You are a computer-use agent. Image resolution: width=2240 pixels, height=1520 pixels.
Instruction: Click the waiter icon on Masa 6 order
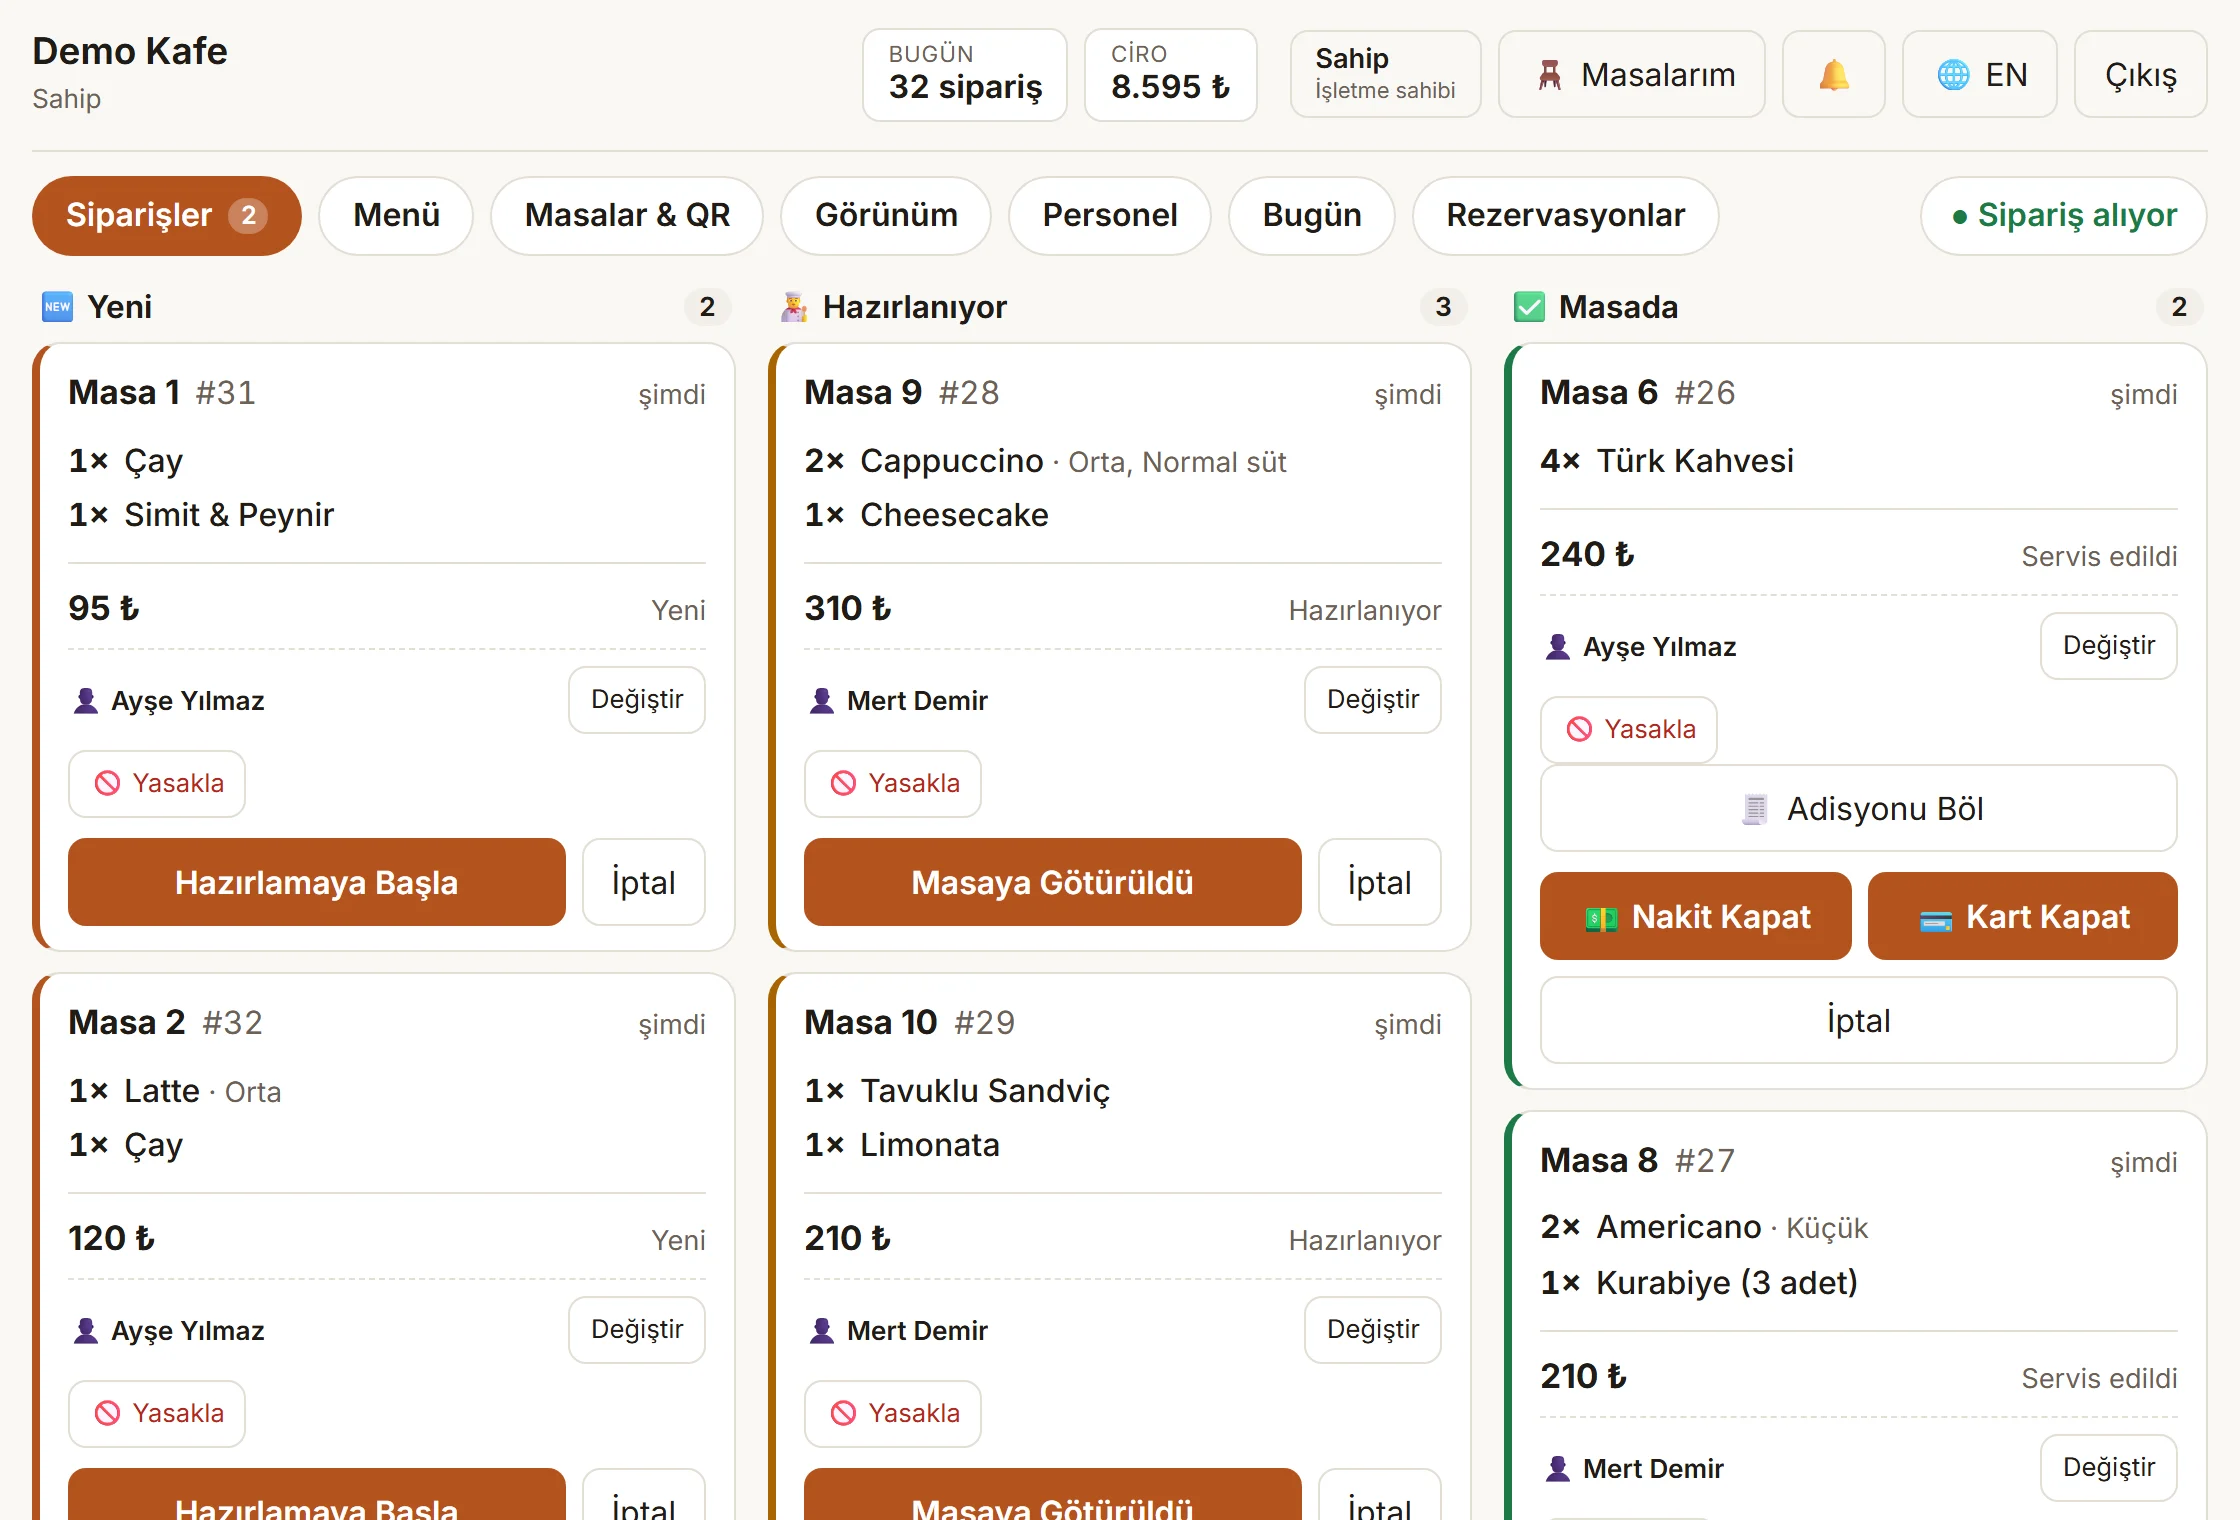(1558, 646)
